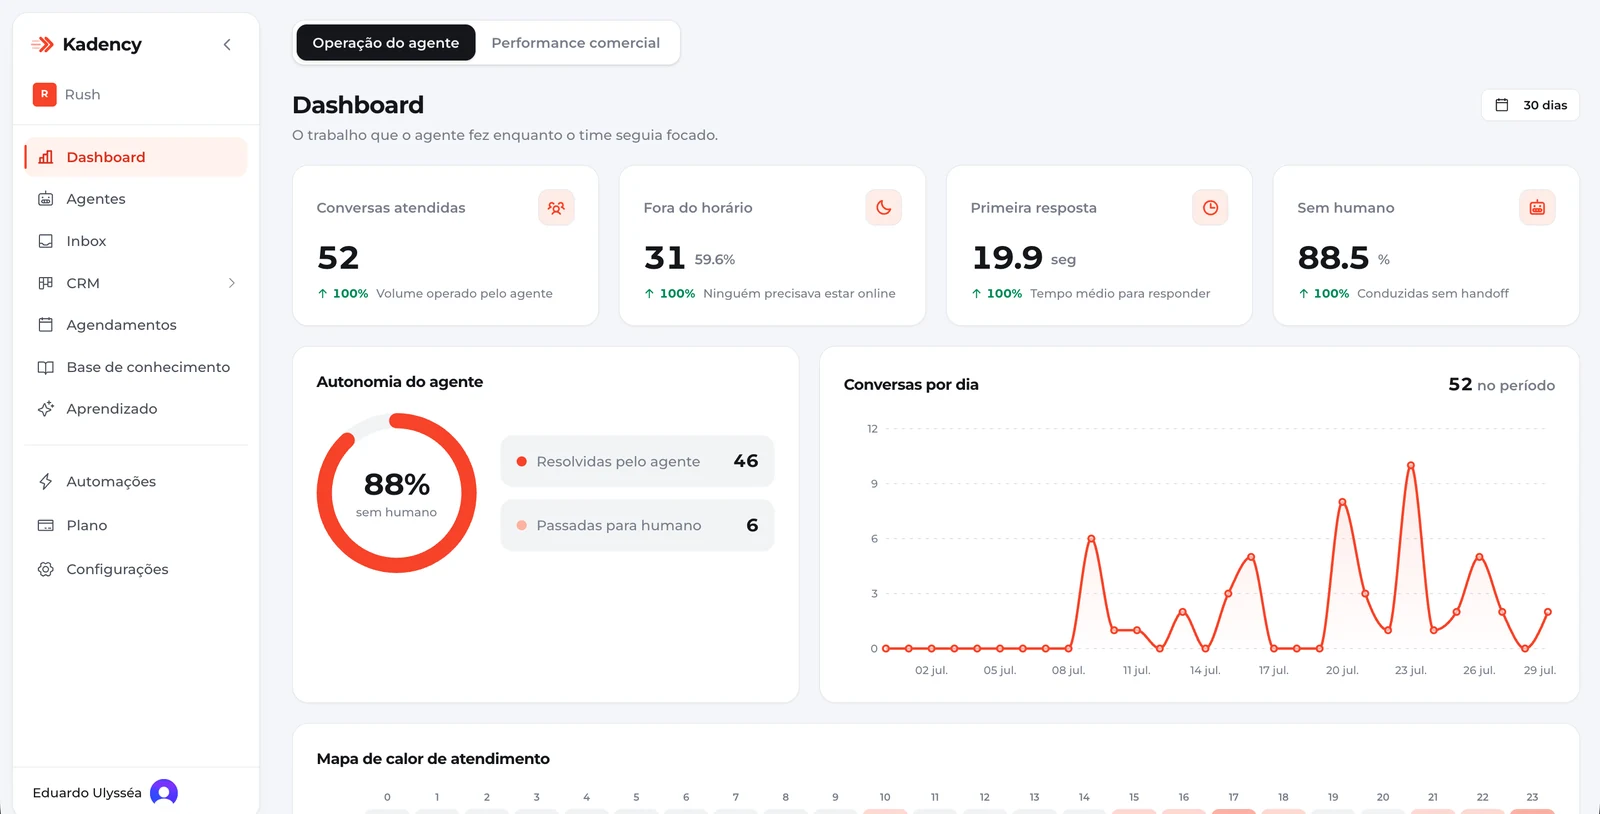Screen dimensions: 1600x814
Task: Click the chart peak point at 20 jul.
Action: [x=1342, y=502]
